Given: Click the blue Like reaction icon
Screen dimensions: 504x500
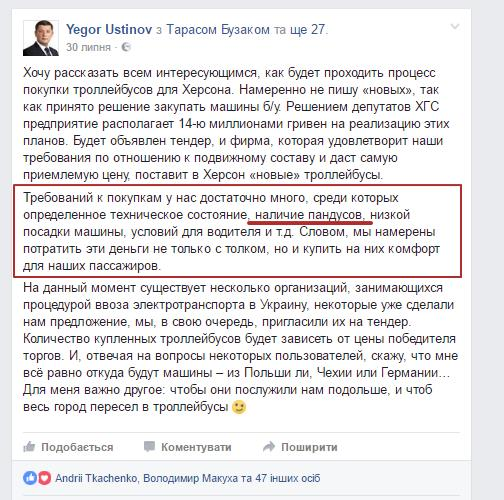Looking at the screenshot, I should (x=30, y=478).
